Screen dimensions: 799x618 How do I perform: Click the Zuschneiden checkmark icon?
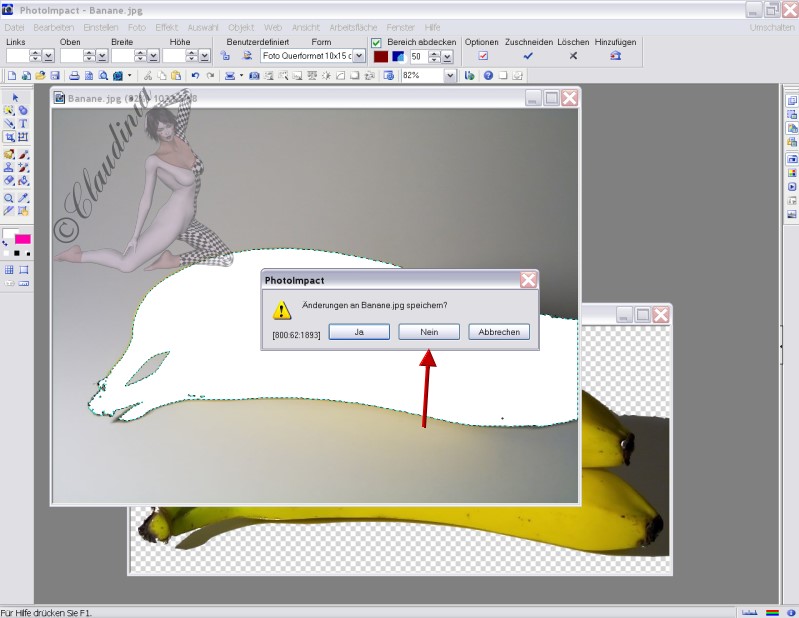coord(528,56)
